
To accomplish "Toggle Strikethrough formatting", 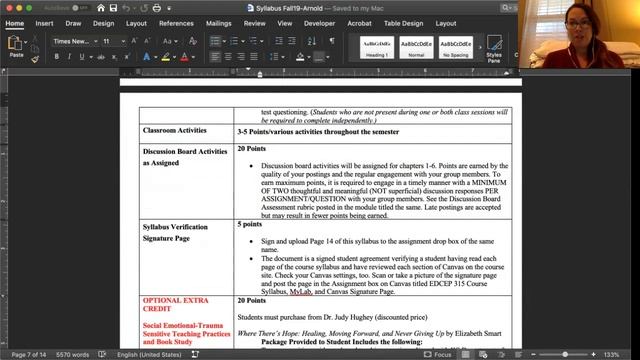I will (101, 57).
